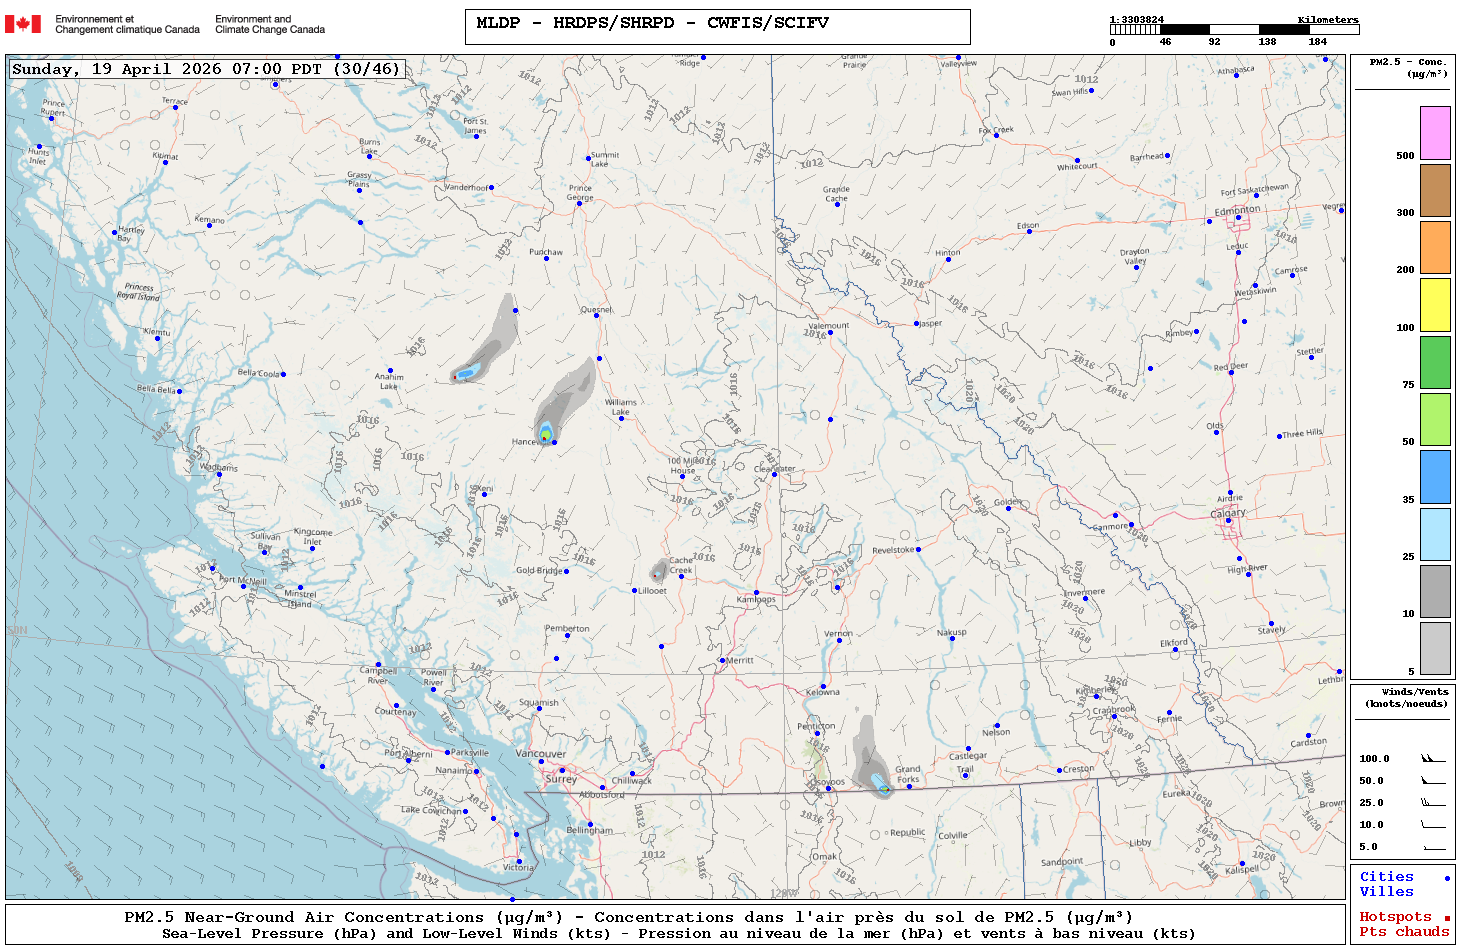Screen dimensions: 1460x950
Task: Click the kilometers scale bar
Action: pos(1233,30)
